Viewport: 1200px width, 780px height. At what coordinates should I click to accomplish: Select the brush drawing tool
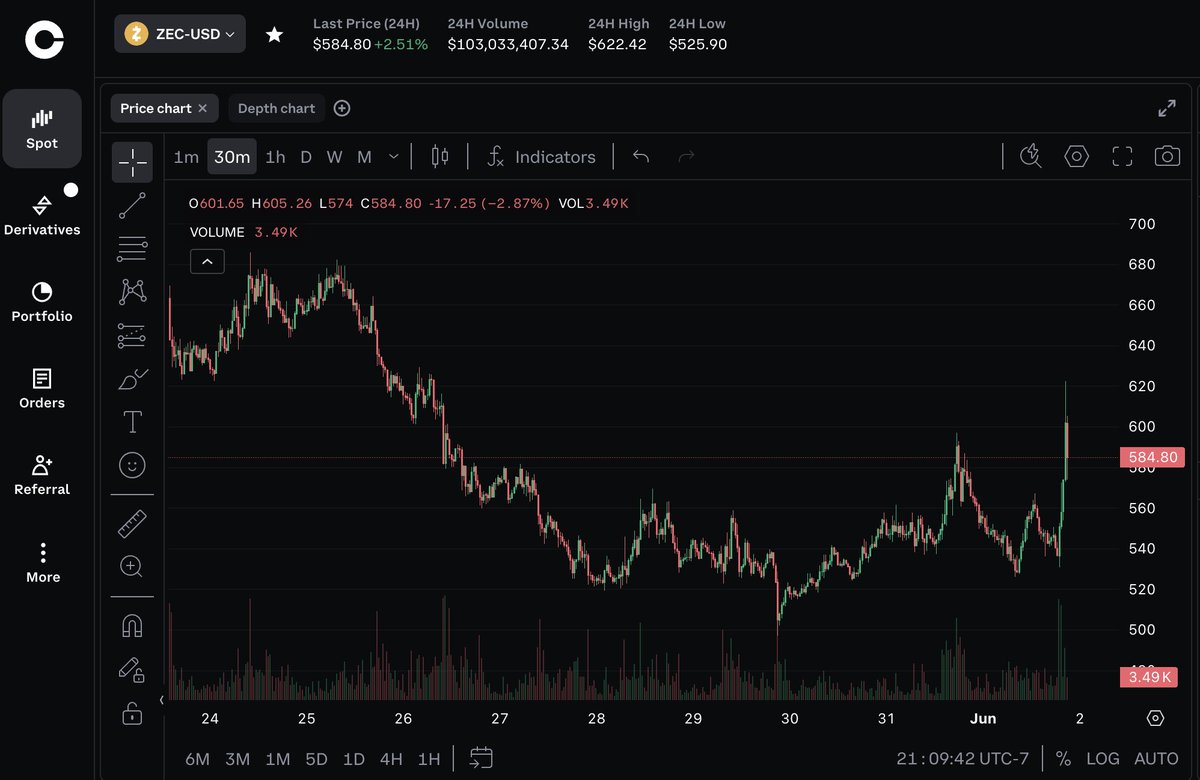tap(132, 379)
